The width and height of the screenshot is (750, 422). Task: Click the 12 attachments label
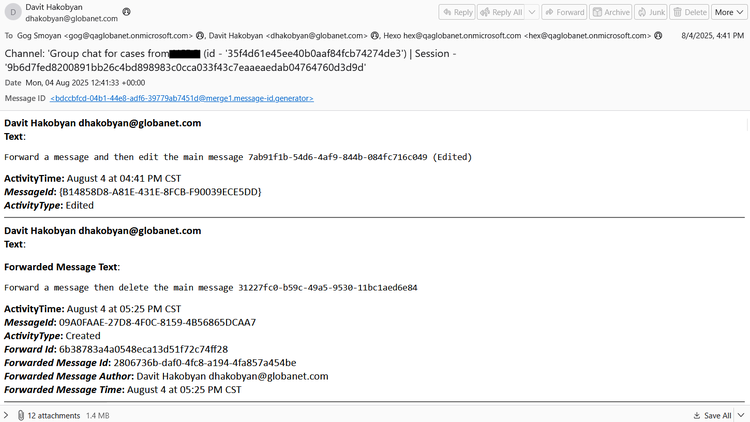pos(46,415)
